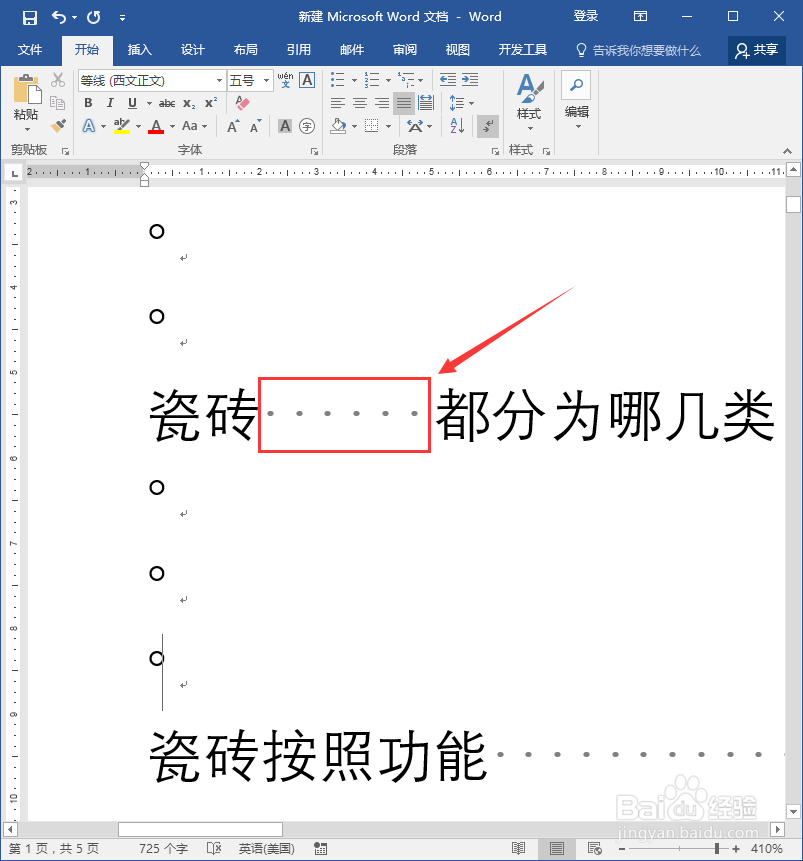803x861 pixels.
Task: Click the 登录 sign-in link
Action: [x=586, y=16]
